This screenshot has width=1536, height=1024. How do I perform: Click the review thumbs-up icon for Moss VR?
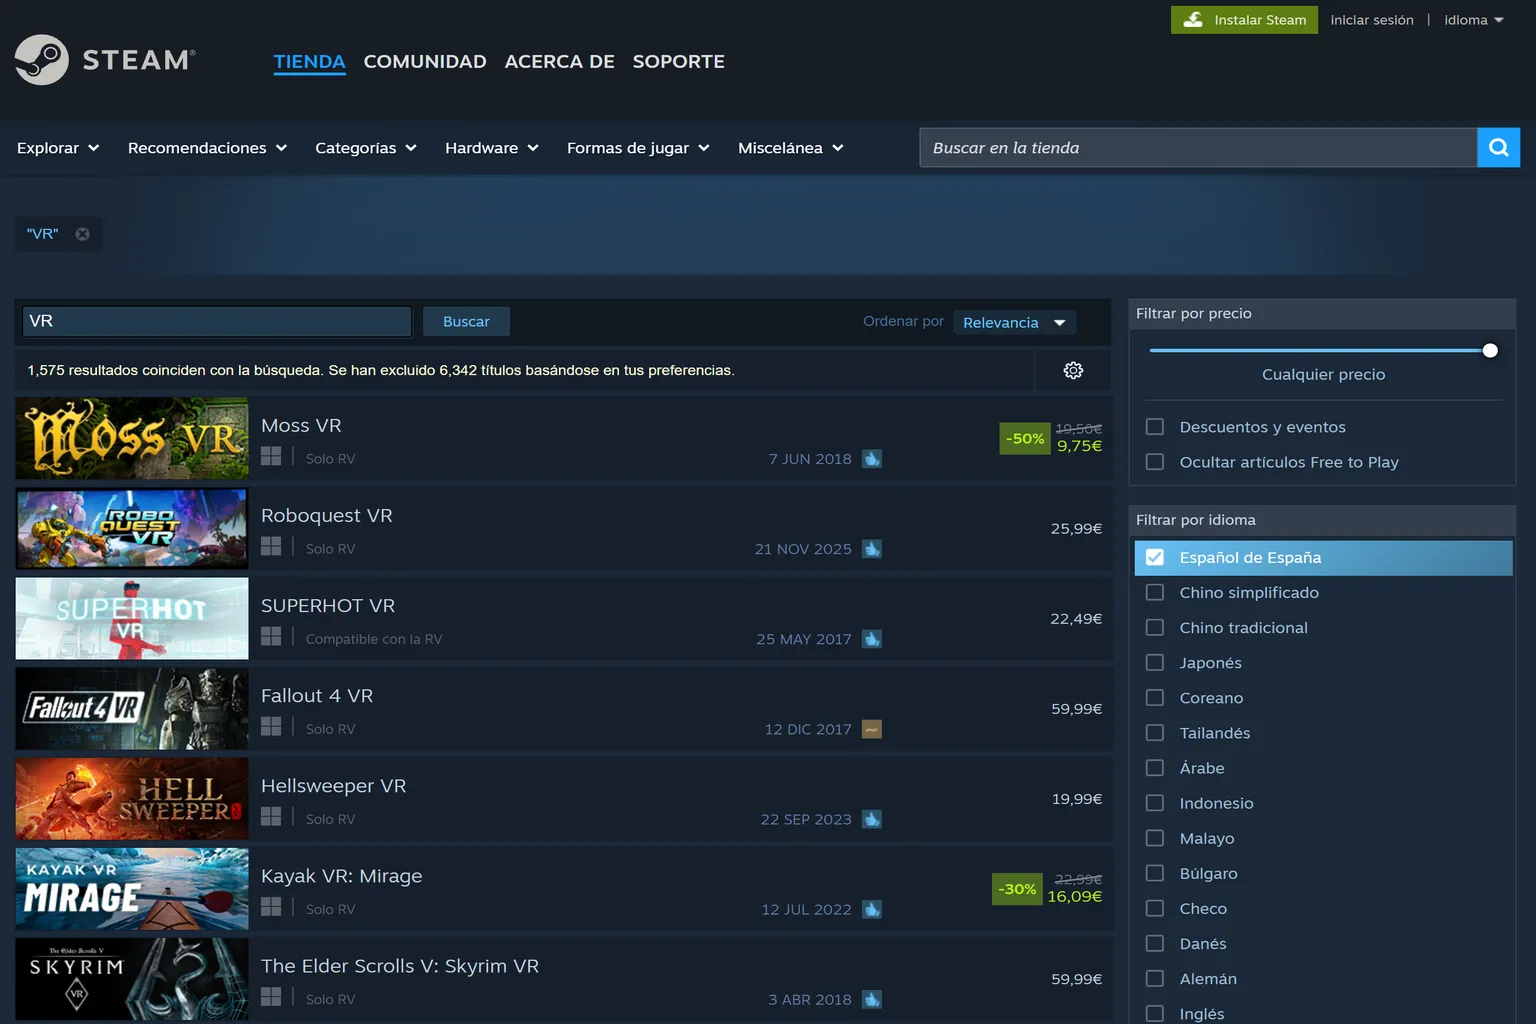pyautogui.click(x=872, y=459)
